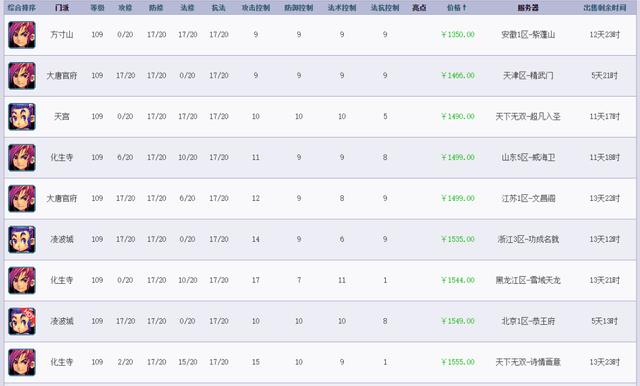Select the 攻击控制 column header

click(256, 8)
